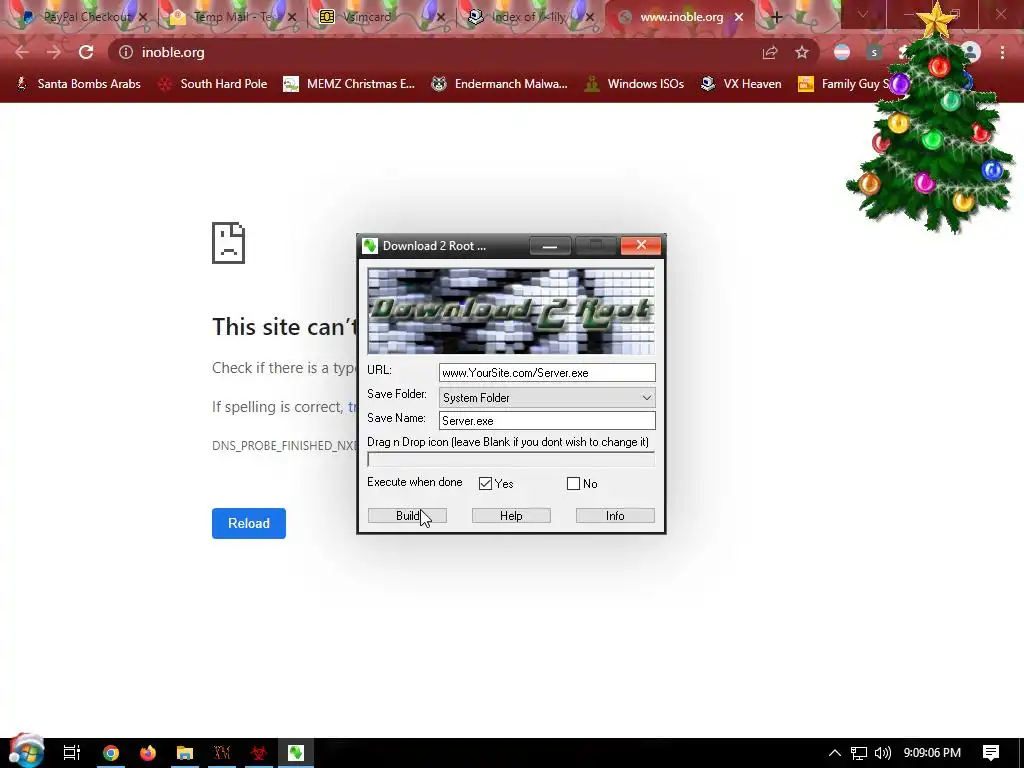This screenshot has height=768, width=1024.
Task: Check the 'Yes' execute when done checkbox
Action: click(485, 483)
